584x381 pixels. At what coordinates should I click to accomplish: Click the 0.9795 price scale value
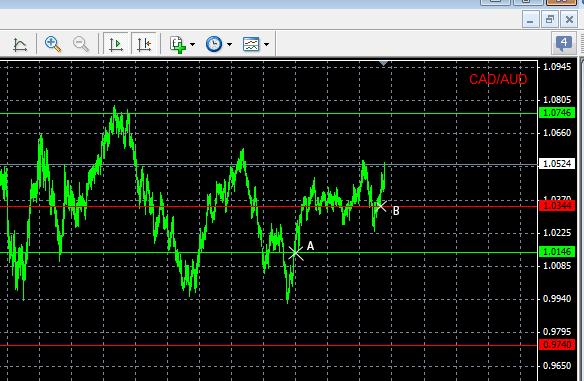pyautogui.click(x=557, y=331)
